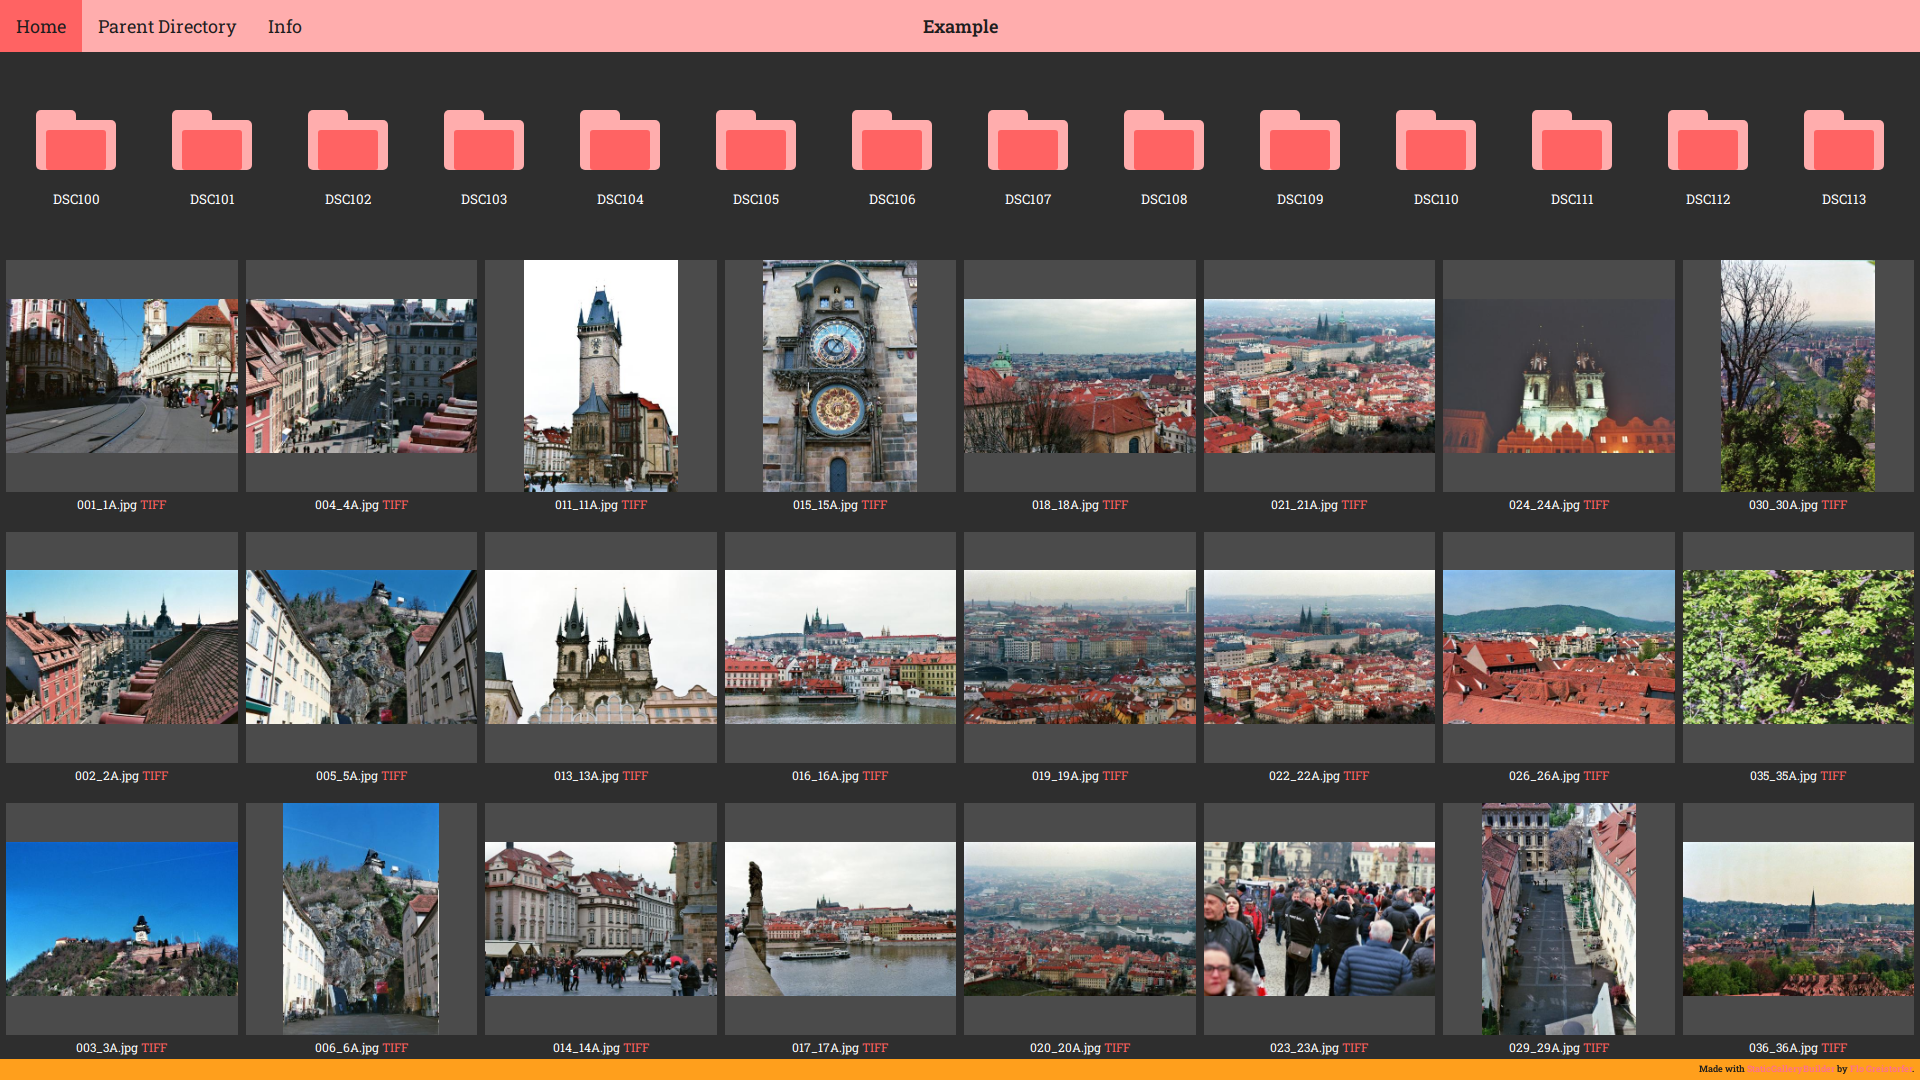1920x1080 pixels.
Task: Click the TIFF link for 001_1A.jpg
Action: [x=153, y=505]
